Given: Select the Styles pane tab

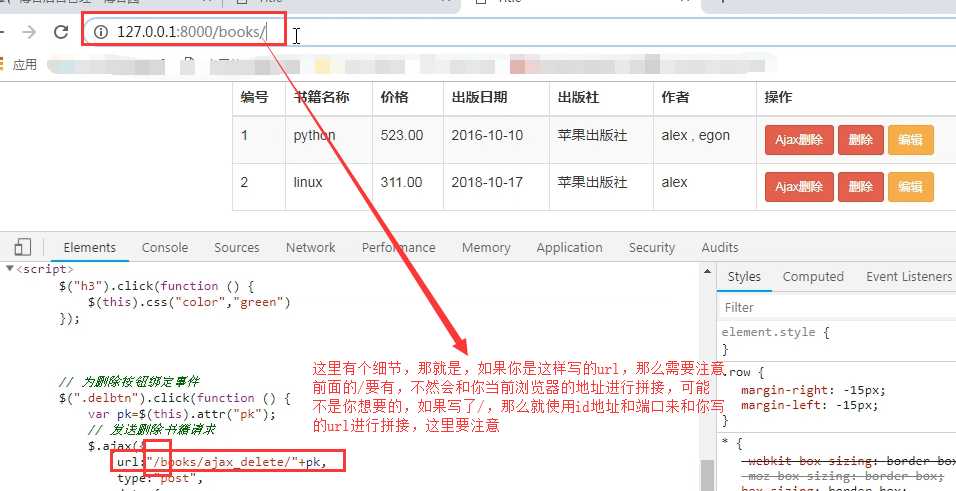Looking at the screenshot, I should 744,277.
